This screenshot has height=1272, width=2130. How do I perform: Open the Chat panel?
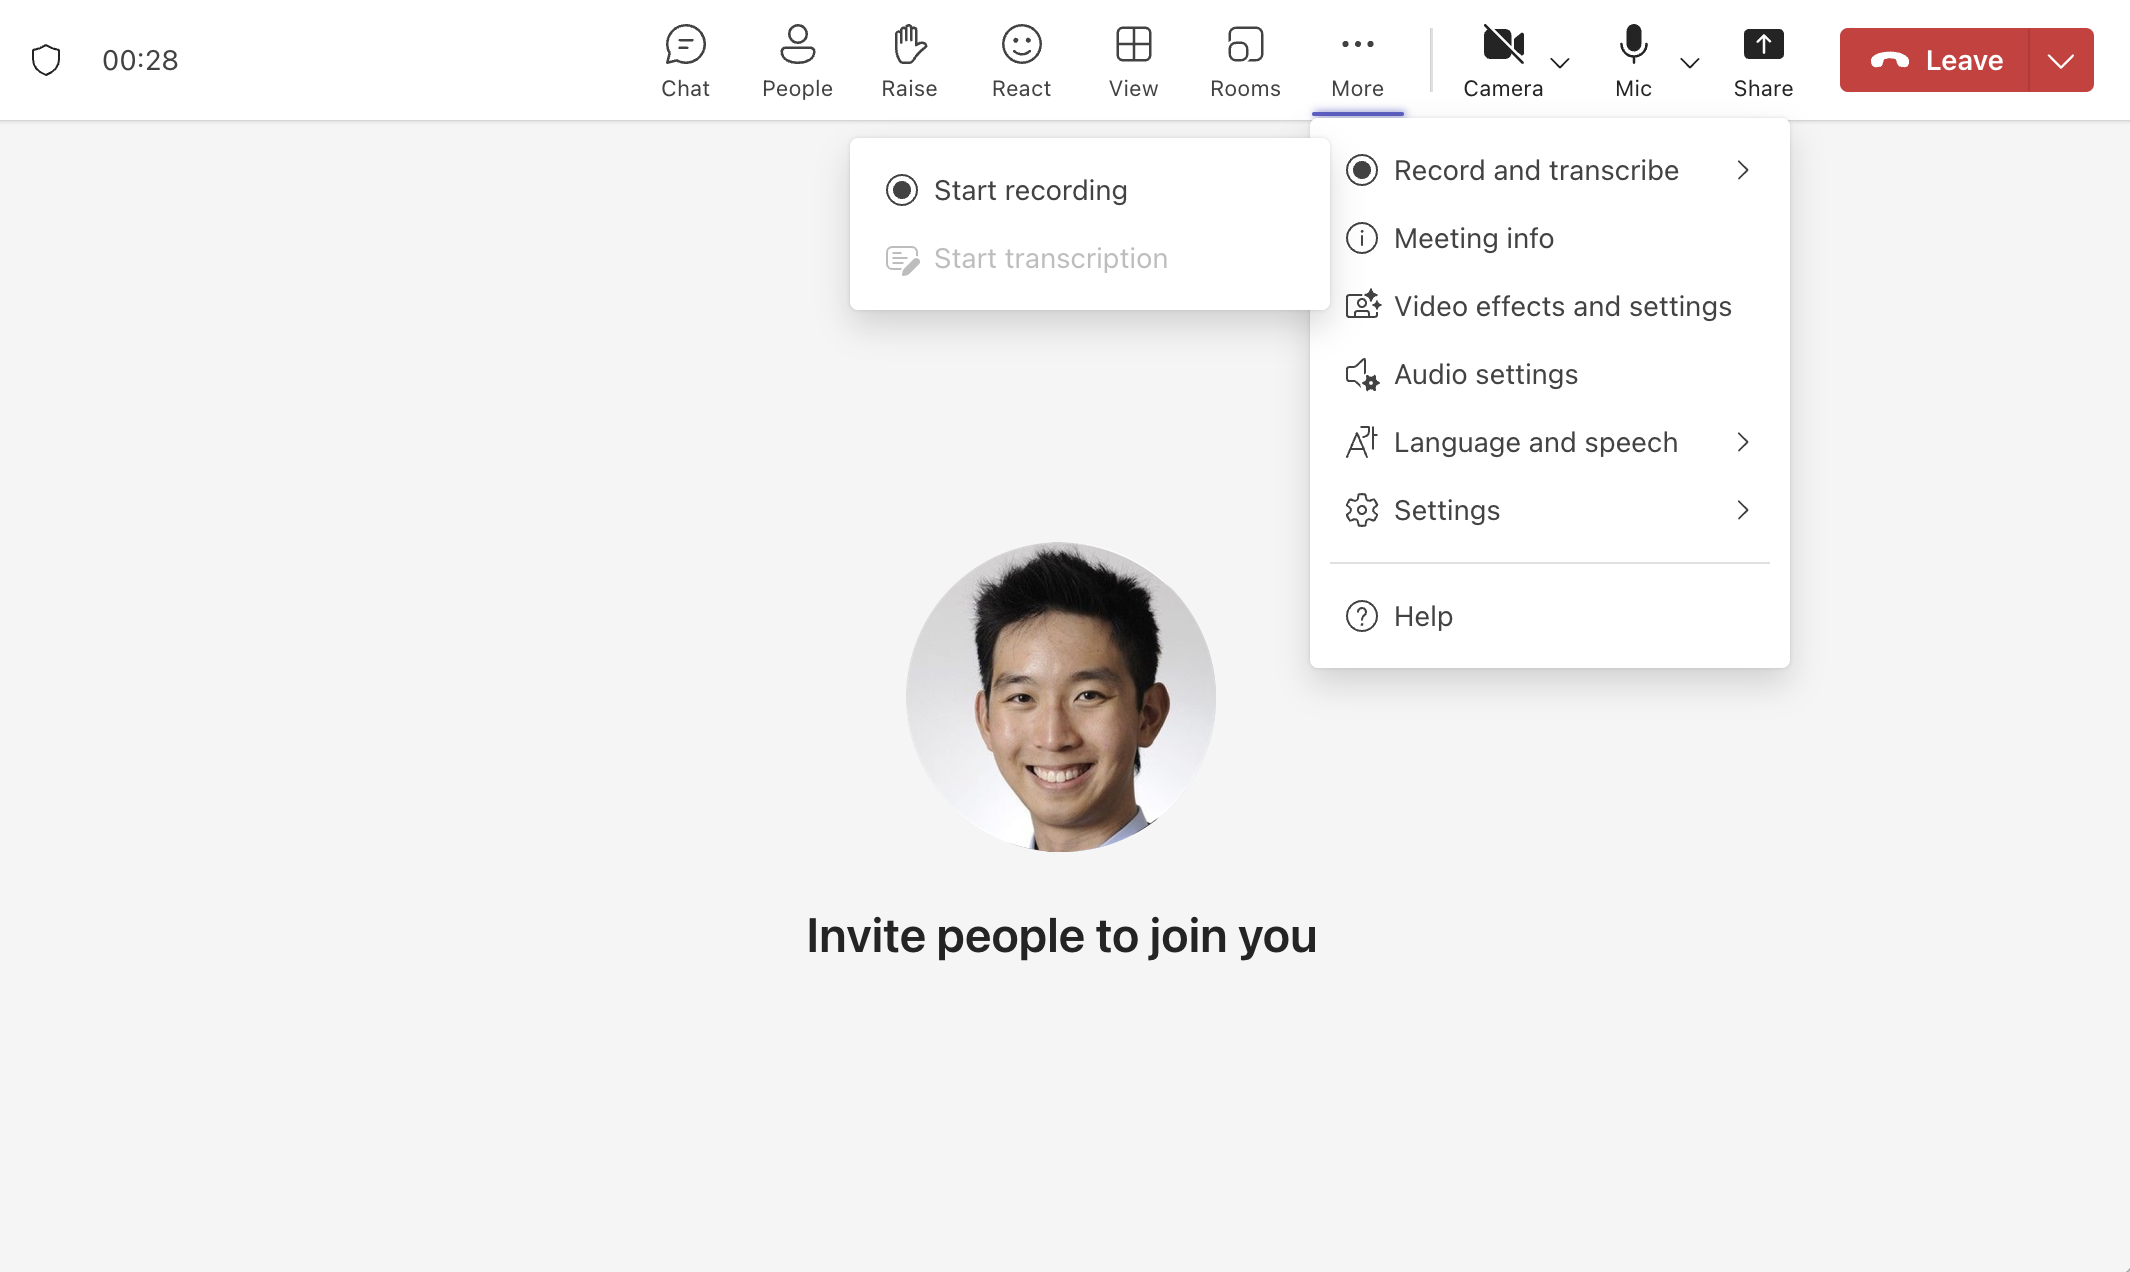pyautogui.click(x=685, y=60)
